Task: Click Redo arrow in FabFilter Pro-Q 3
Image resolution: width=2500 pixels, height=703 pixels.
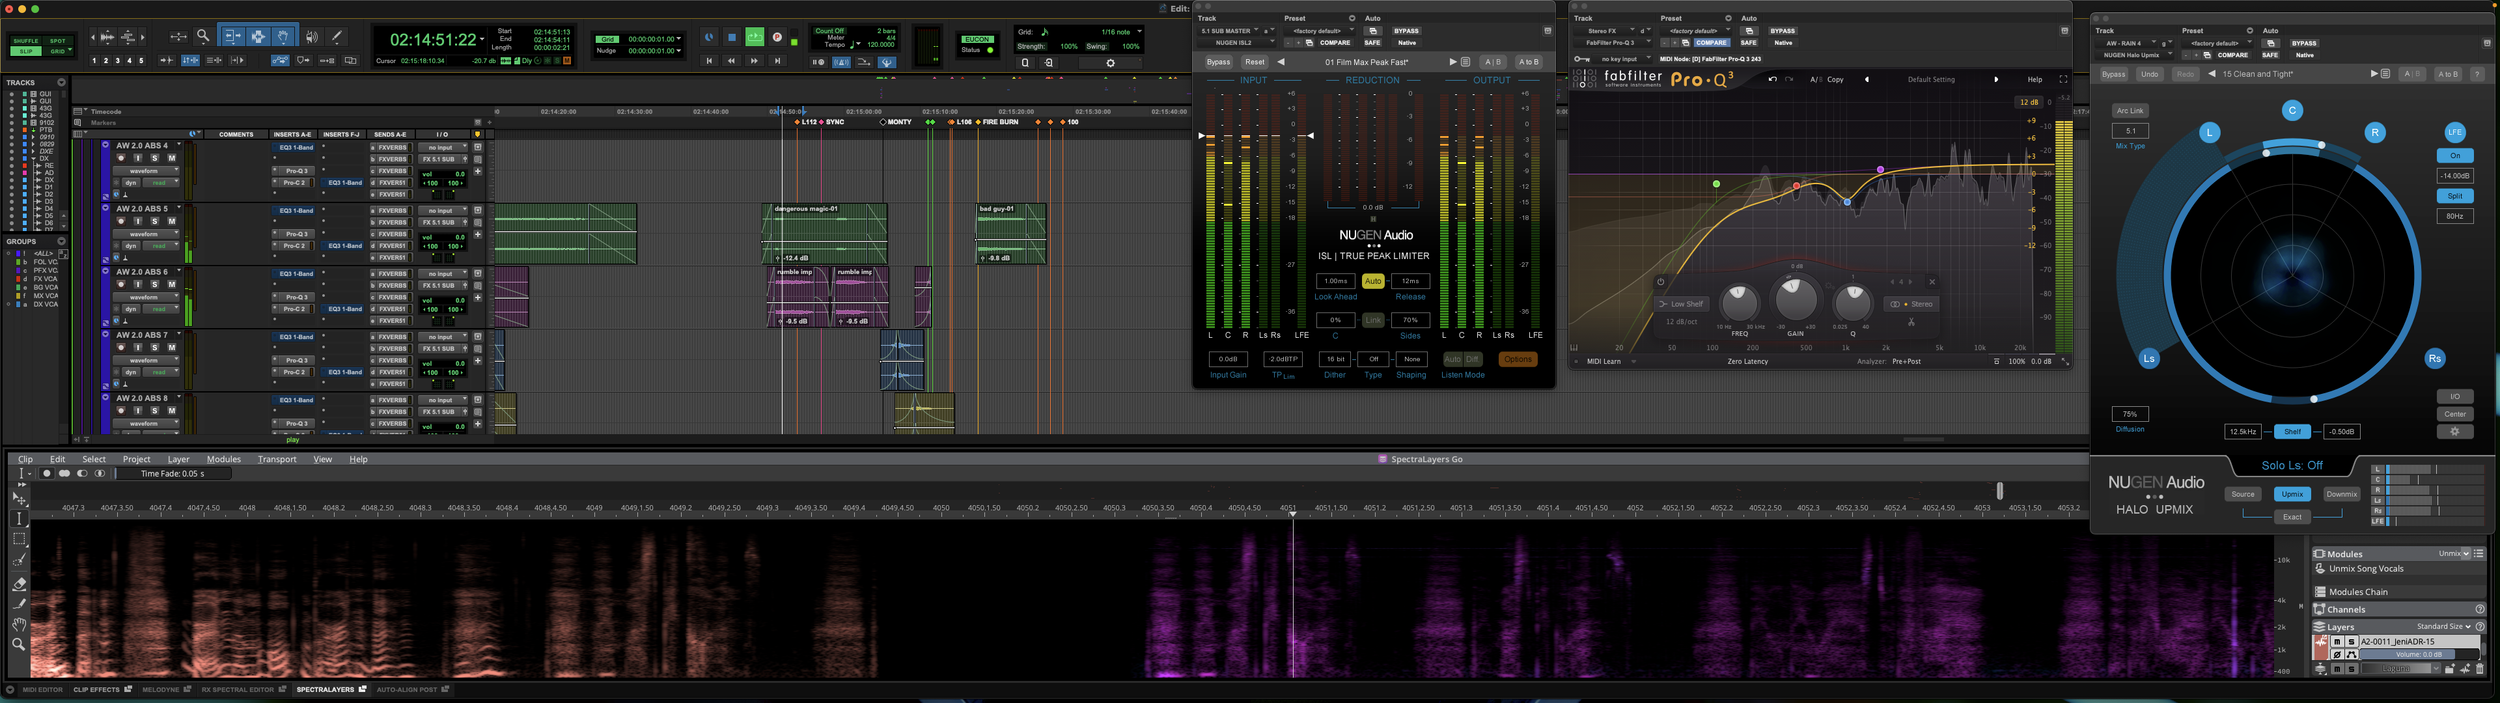Action: tap(1789, 79)
